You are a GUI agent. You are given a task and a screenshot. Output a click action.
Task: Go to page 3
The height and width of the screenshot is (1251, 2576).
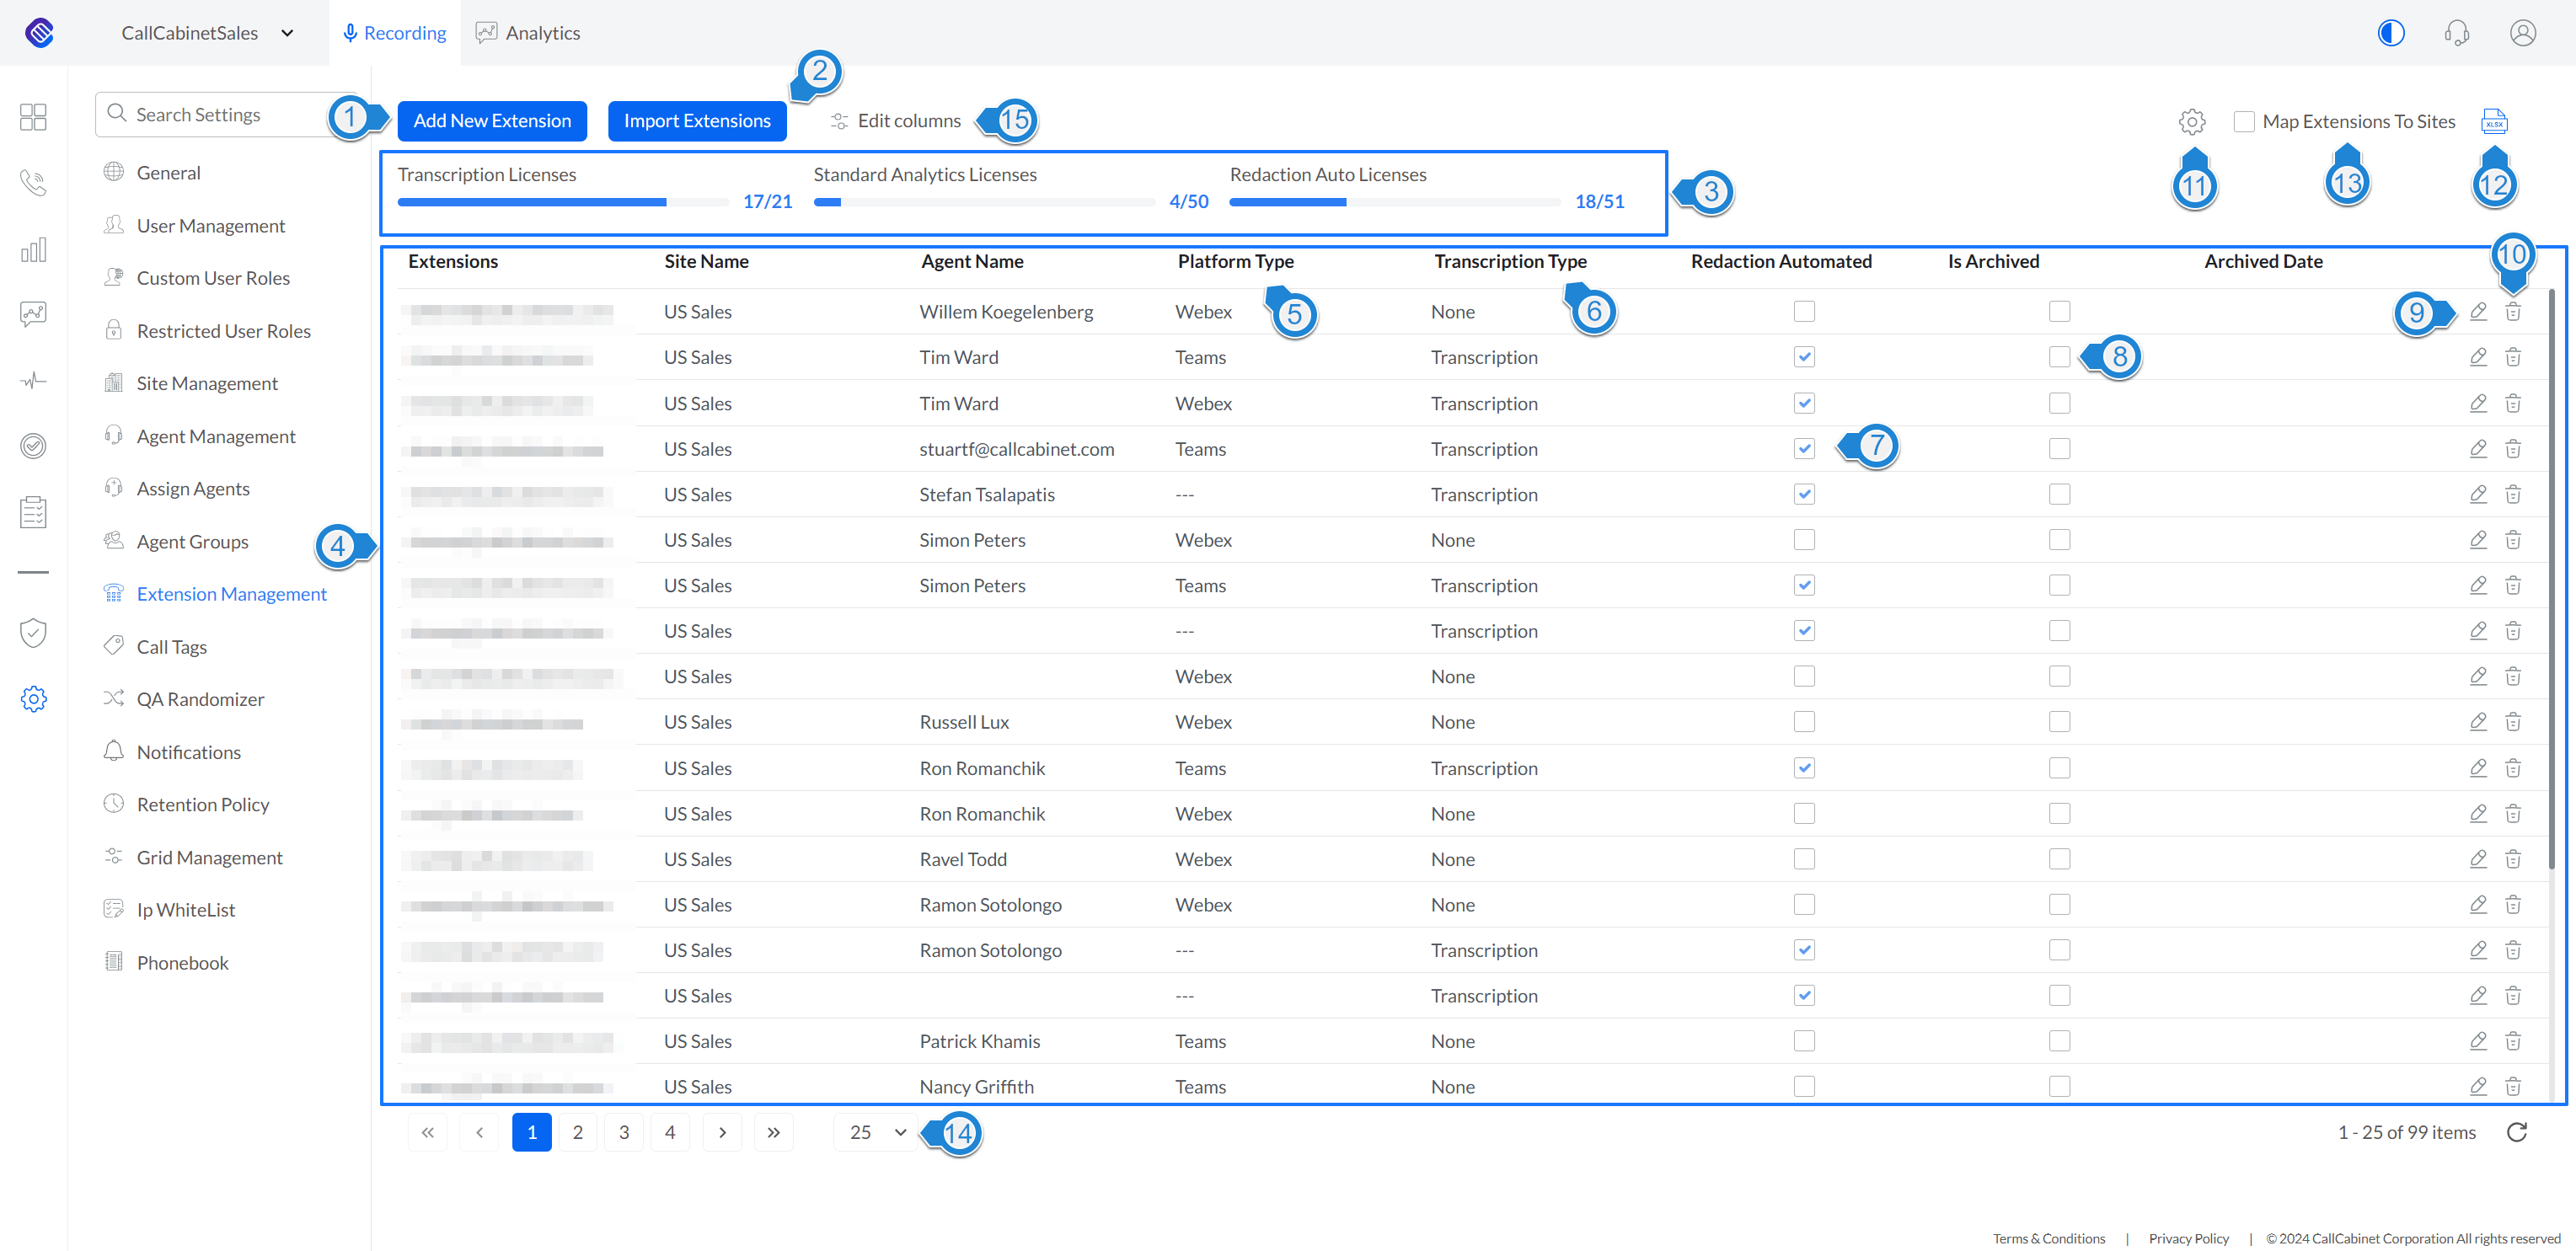click(x=624, y=1132)
